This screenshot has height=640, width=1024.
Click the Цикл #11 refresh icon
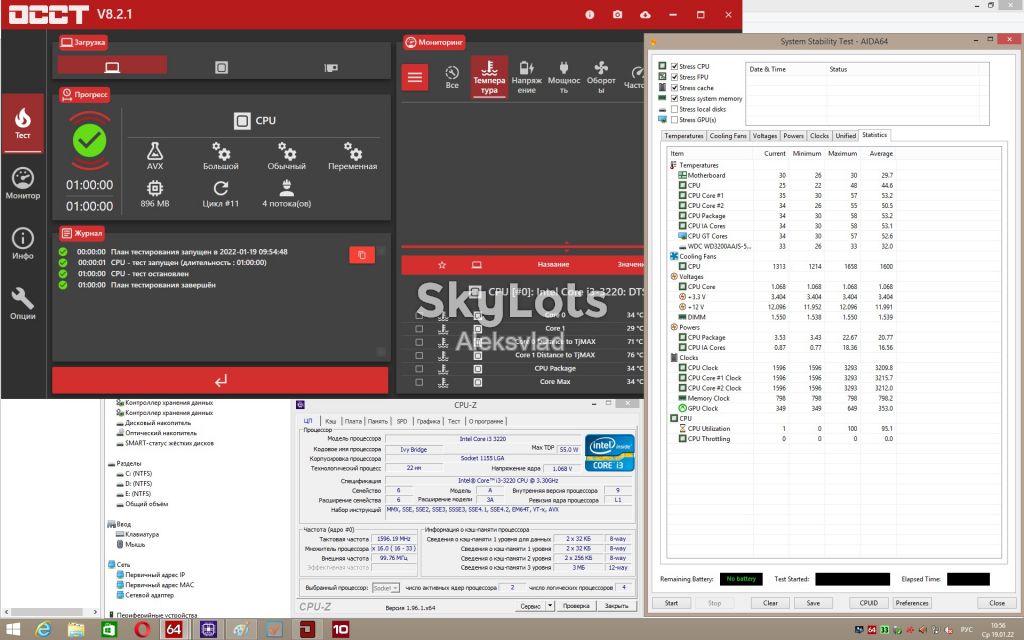point(221,189)
